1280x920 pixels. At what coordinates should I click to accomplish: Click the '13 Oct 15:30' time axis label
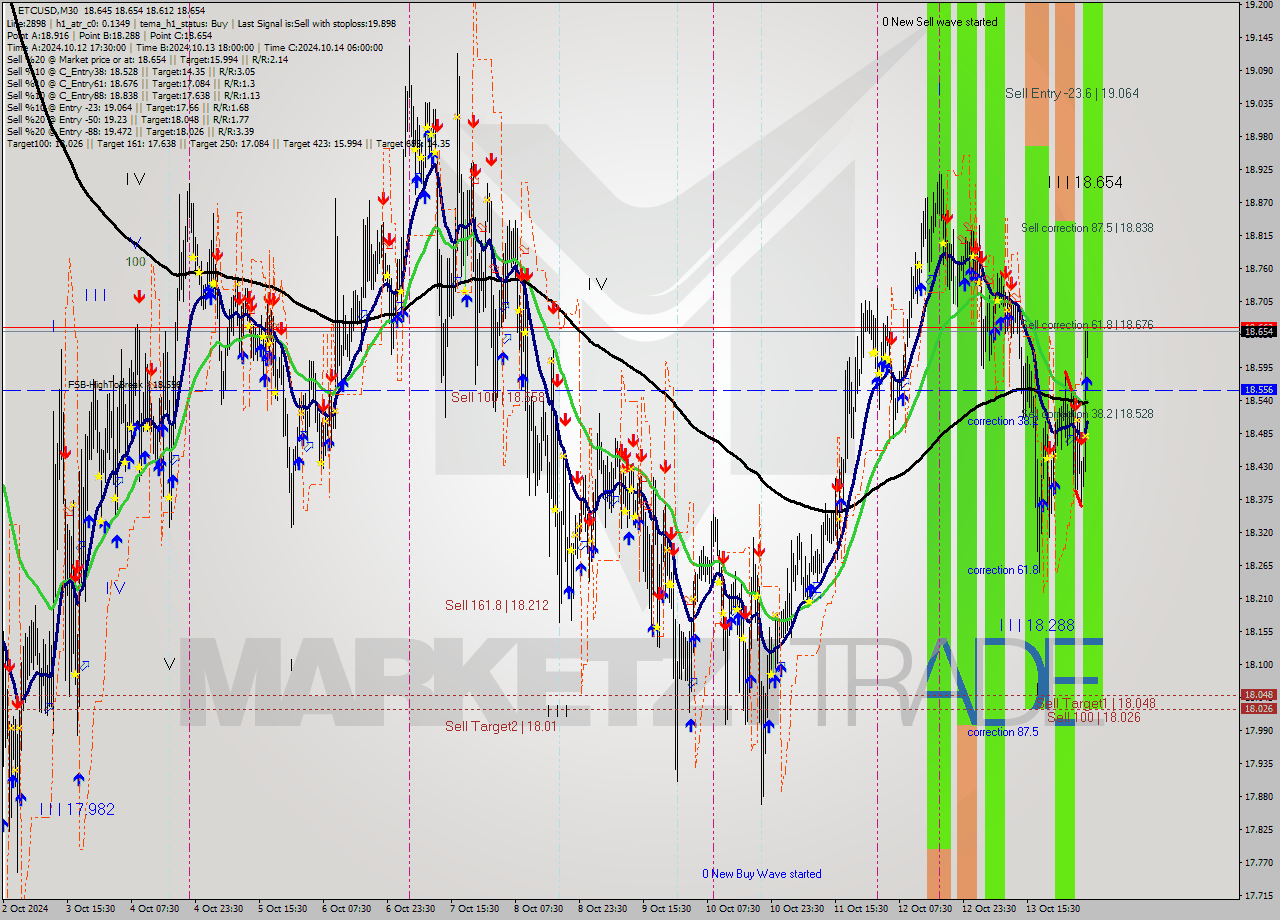pyautogui.click(x=1051, y=909)
